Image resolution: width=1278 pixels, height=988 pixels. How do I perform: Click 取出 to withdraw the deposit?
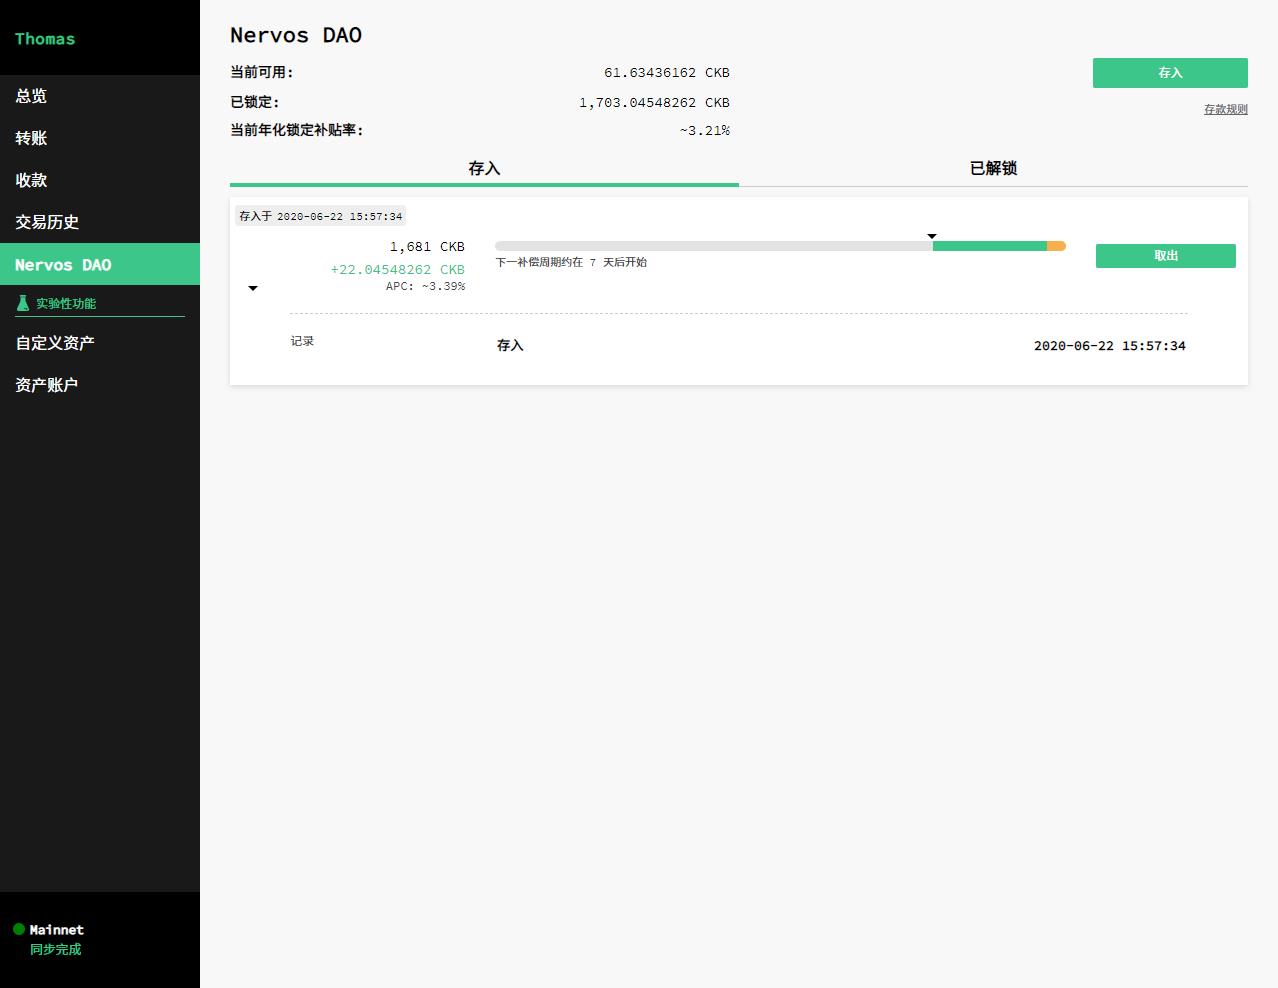coord(1166,256)
